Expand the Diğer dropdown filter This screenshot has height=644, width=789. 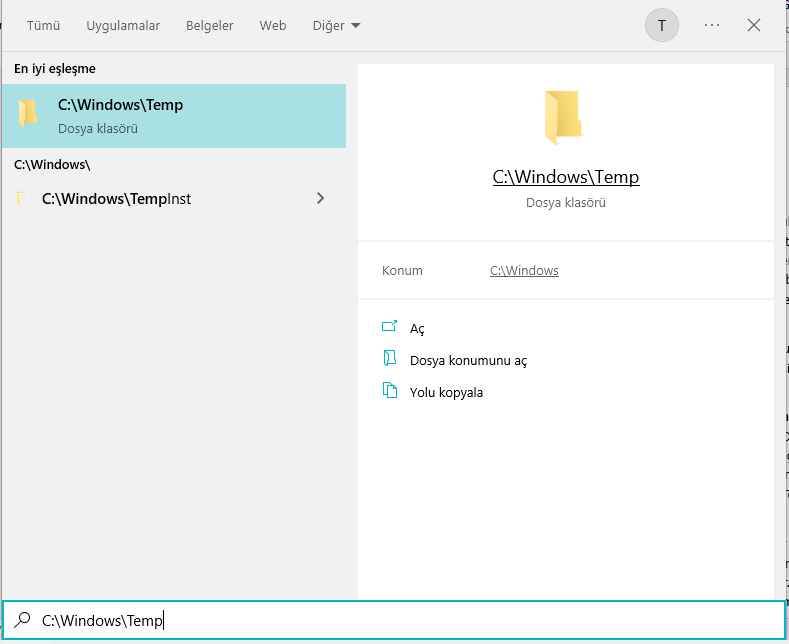click(x=336, y=26)
